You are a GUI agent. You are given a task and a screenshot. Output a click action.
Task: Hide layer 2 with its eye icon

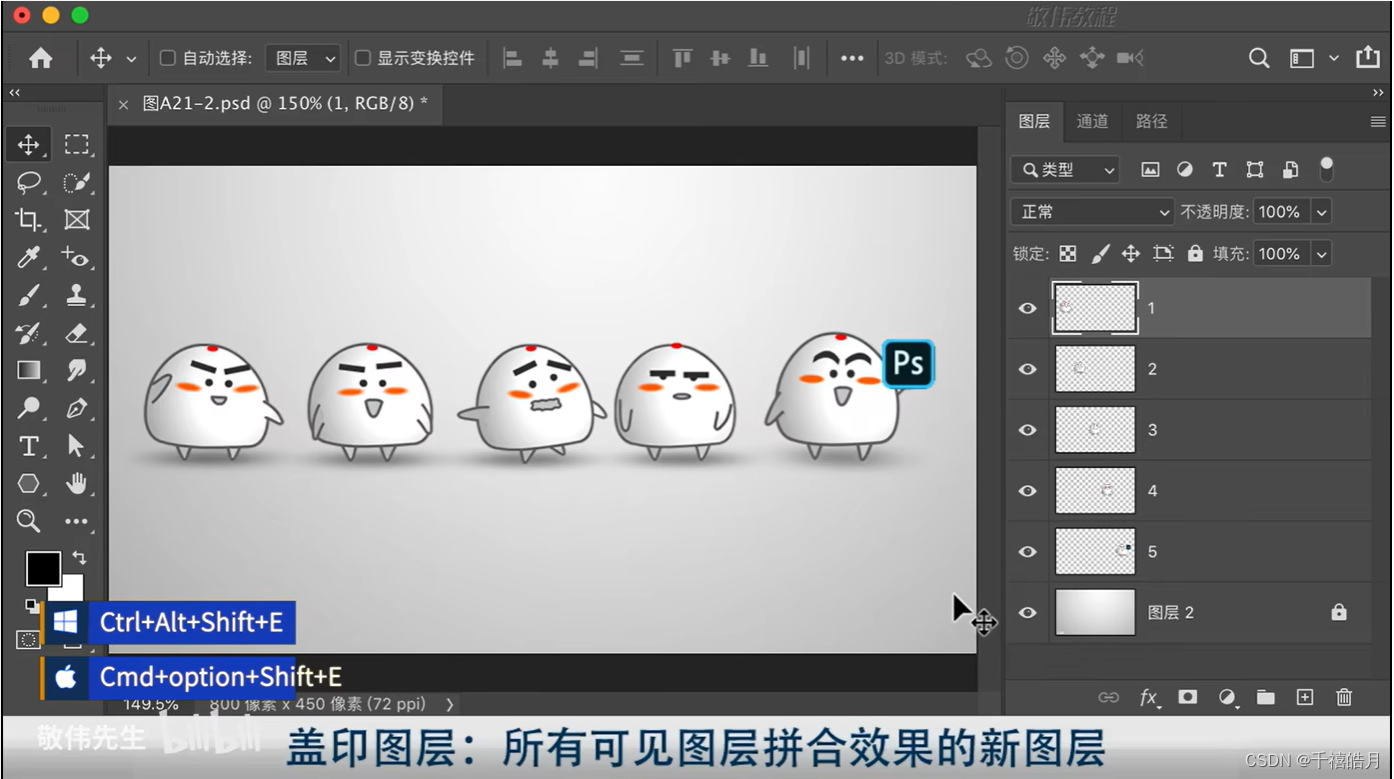(x=1027, y=369)
